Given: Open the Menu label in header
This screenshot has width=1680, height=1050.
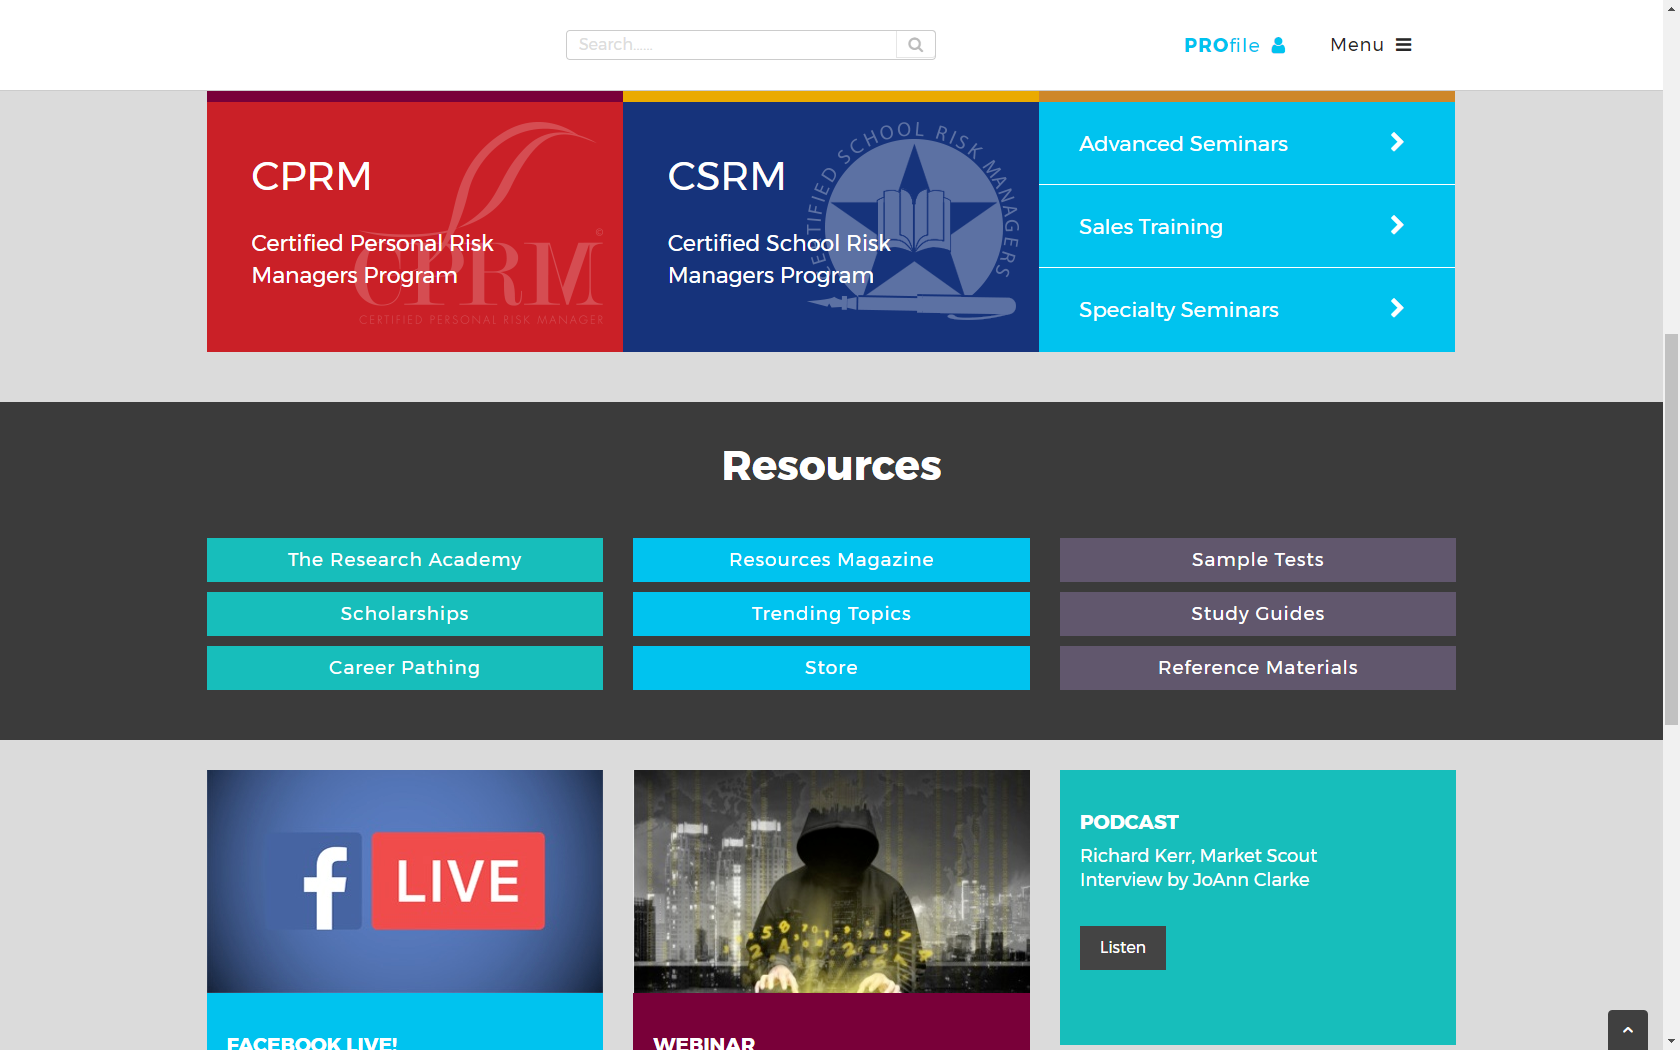Looking at the screenshot, I should 1357,45.
